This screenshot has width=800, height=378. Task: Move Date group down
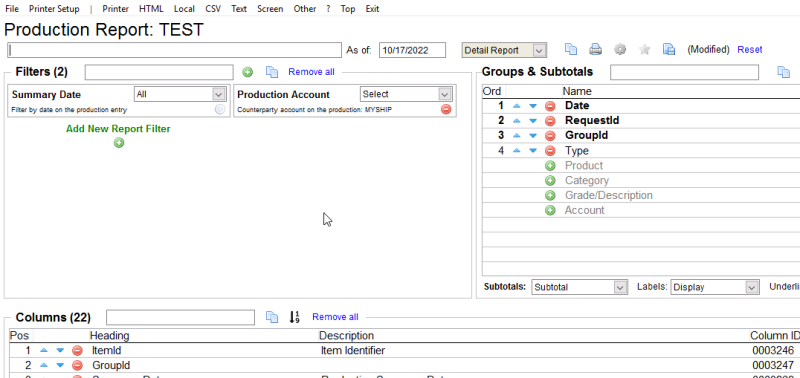(533, 106)
